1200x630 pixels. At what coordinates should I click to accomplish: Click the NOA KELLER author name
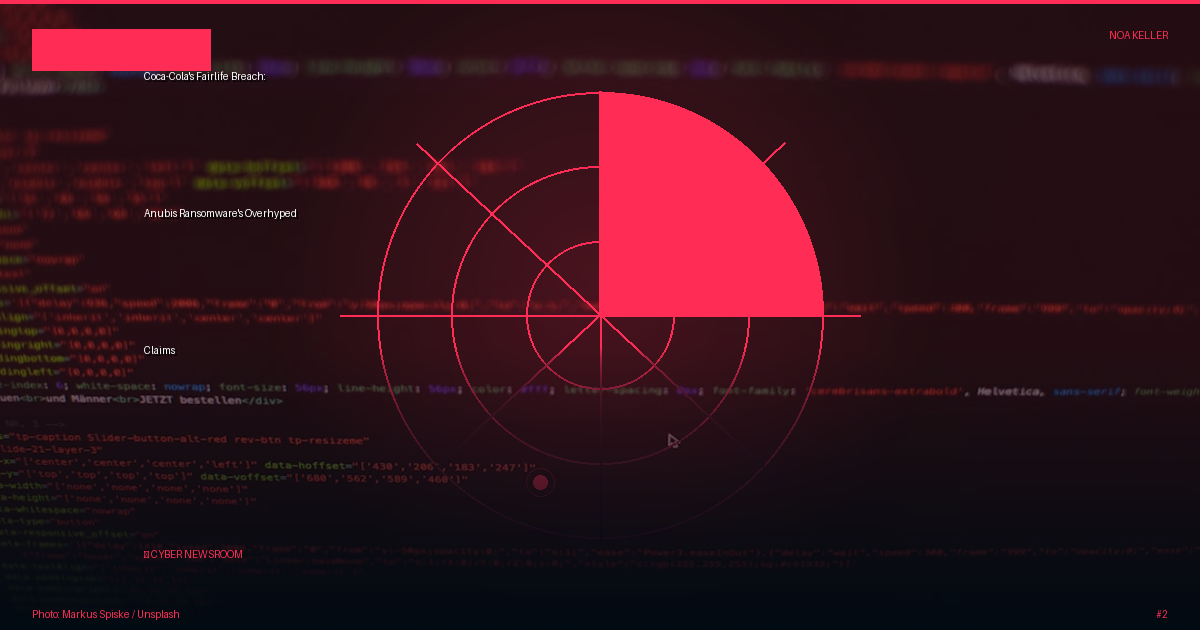pos(1138,35)
